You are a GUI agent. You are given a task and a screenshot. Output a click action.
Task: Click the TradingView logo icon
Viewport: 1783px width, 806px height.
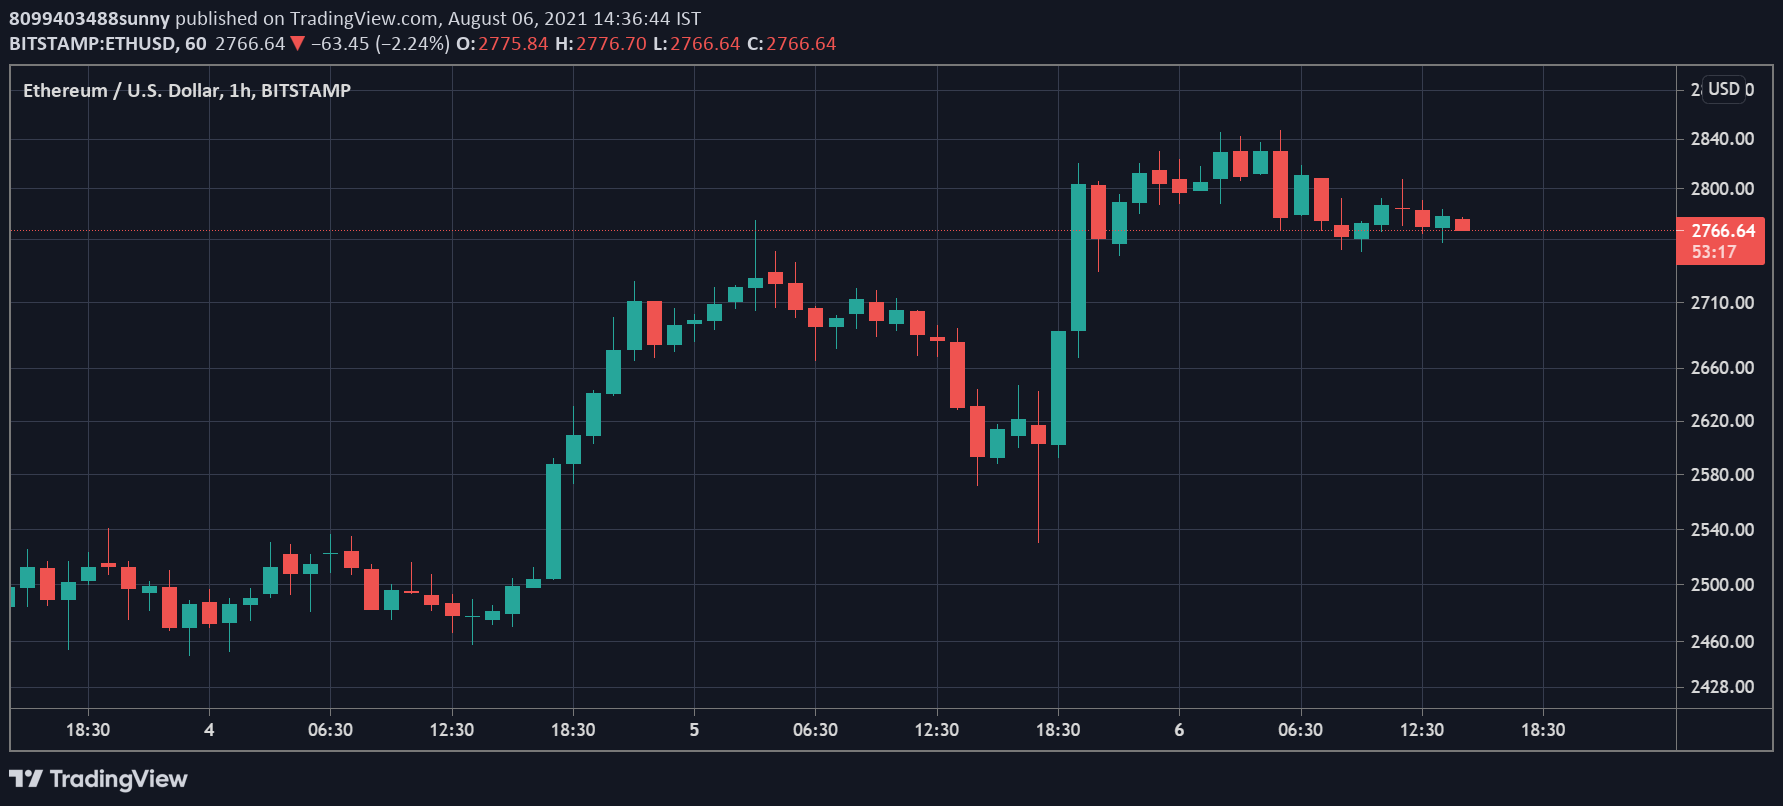click(x=26, y=779)
